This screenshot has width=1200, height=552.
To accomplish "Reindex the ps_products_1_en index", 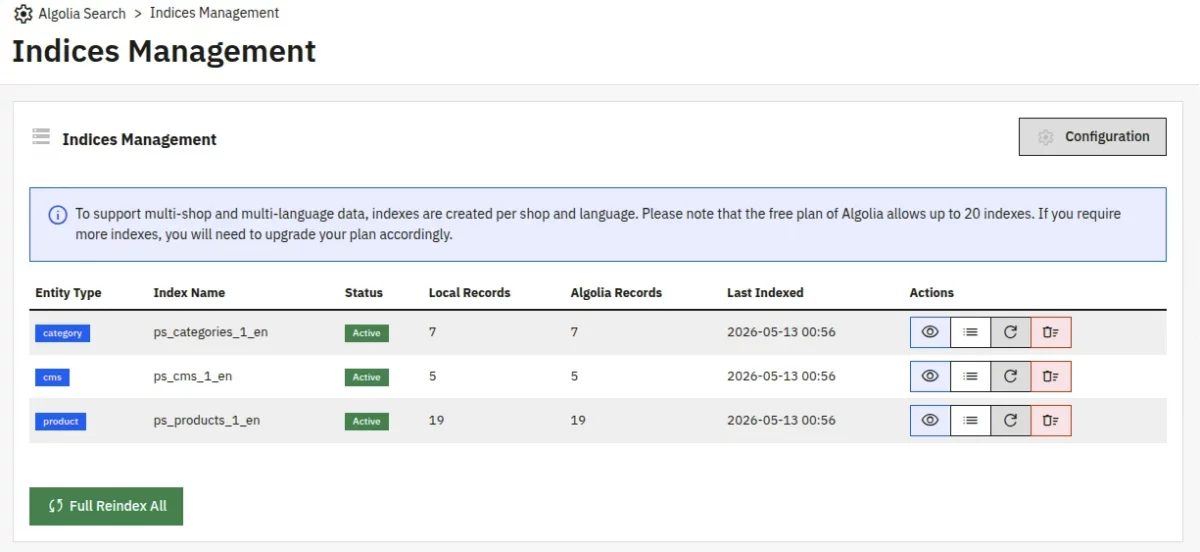I will click(x=1010, y=420).
